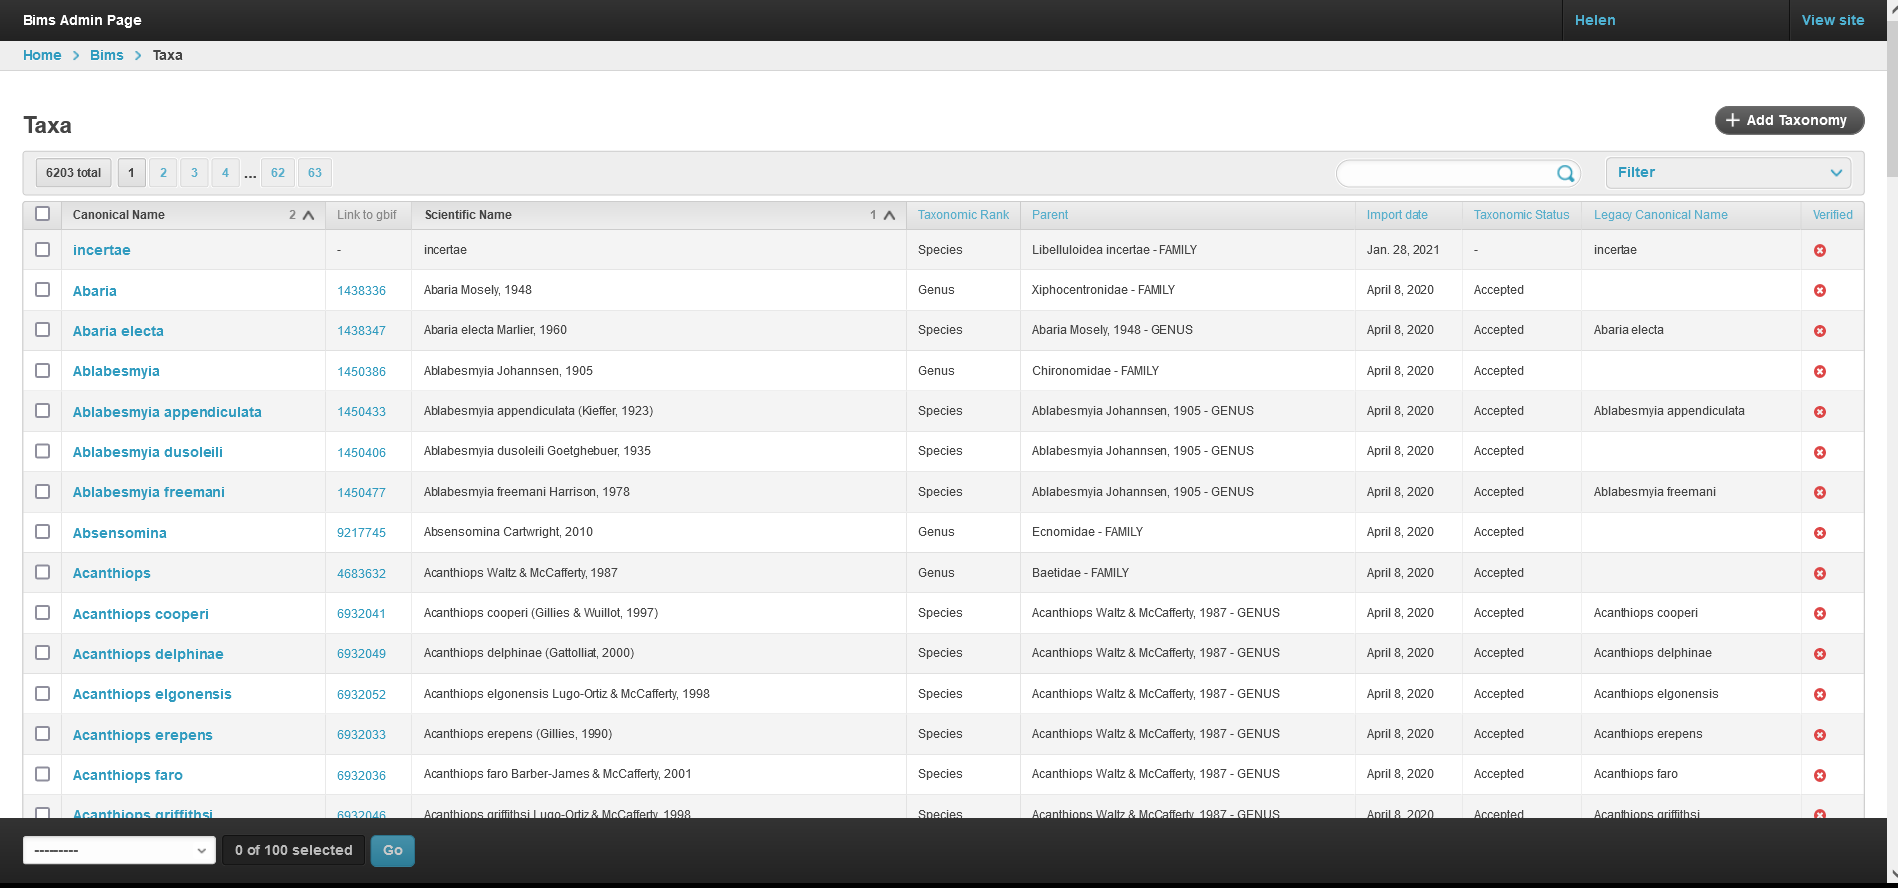The height and width of the screenshot is (888, 1898).
Task: Click unverified icon for Acanthiops cooperi
Action: click(1820, 614)
